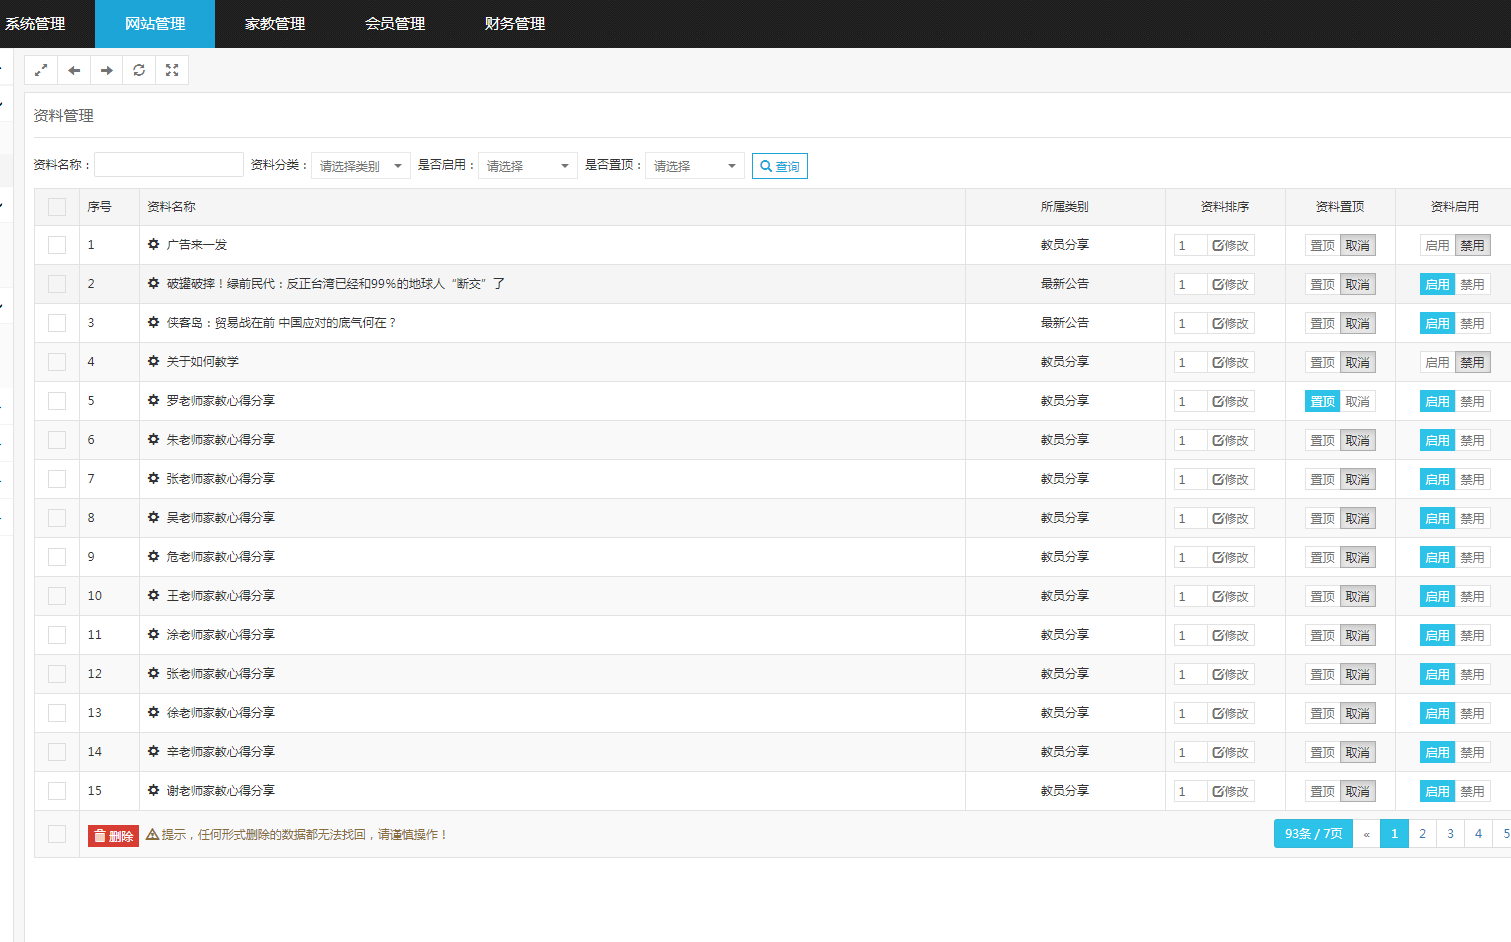
Task: Click the red 删除 trash button
Action: [113, 836]
